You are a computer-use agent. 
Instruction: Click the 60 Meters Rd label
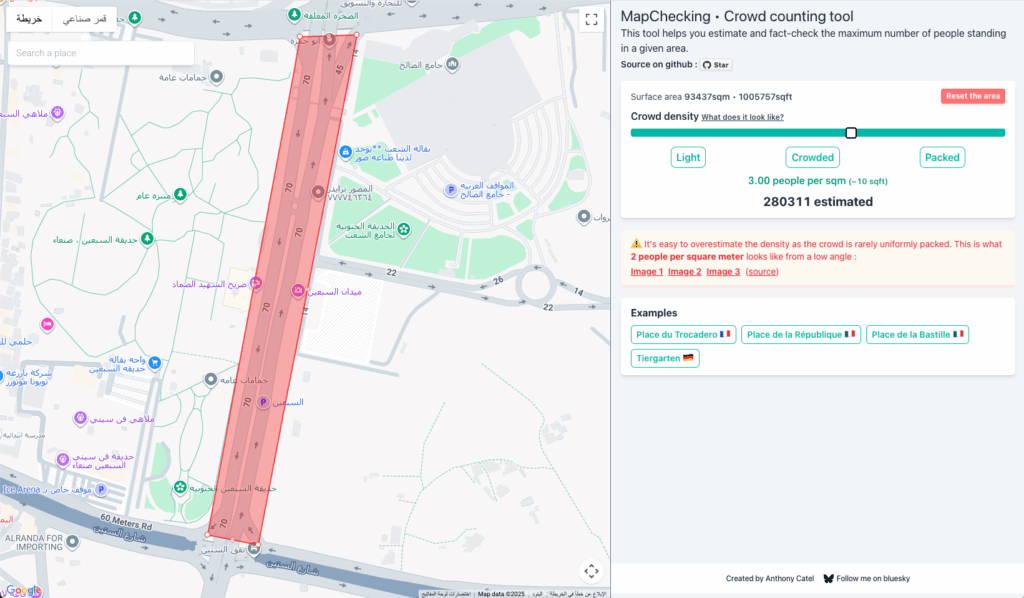point(126,522)
